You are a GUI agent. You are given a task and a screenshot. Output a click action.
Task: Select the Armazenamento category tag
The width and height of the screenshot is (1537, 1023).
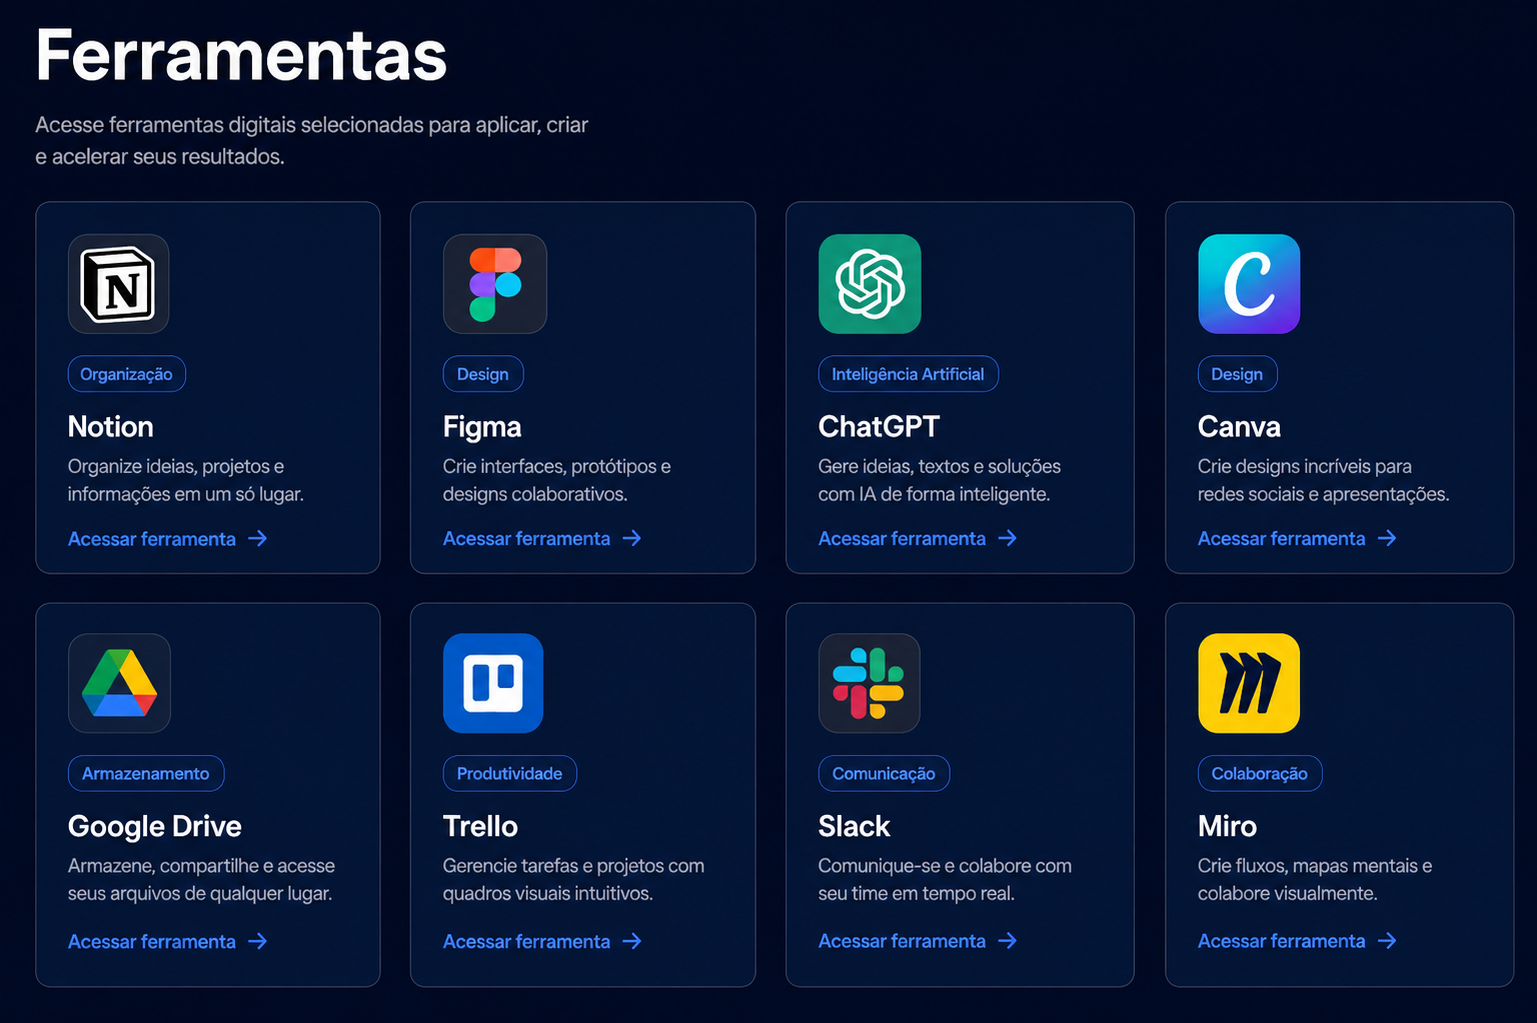146,773
